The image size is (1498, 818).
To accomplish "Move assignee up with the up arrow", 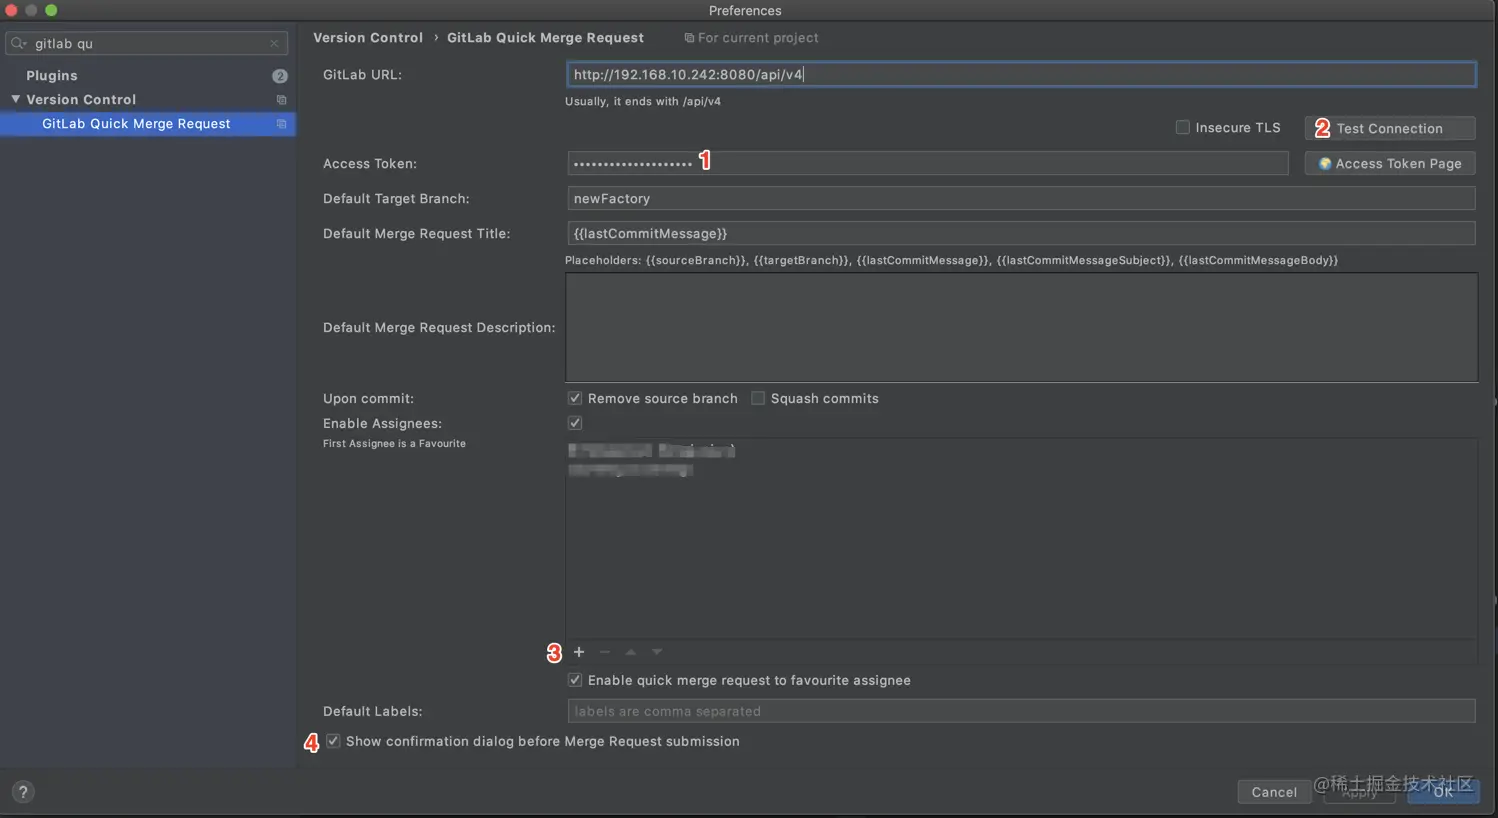I will 631,652.
